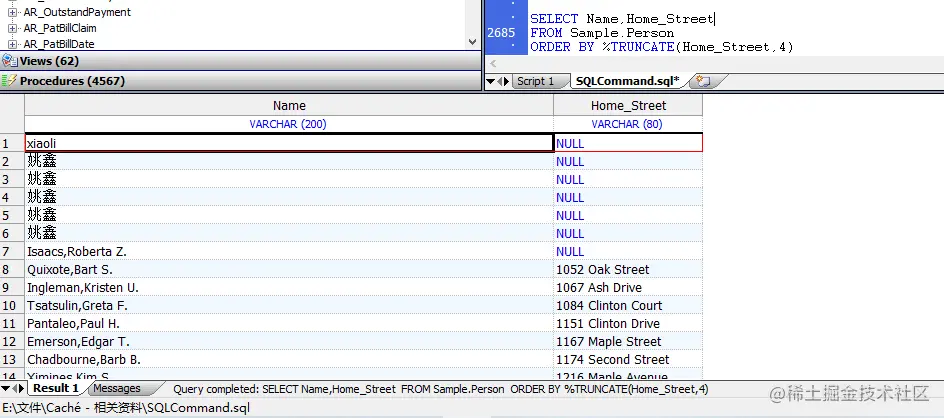Click the ORDER BY %TRUNCATE editor line
This screenshot has height=418, width=944.
click(662, 46)
